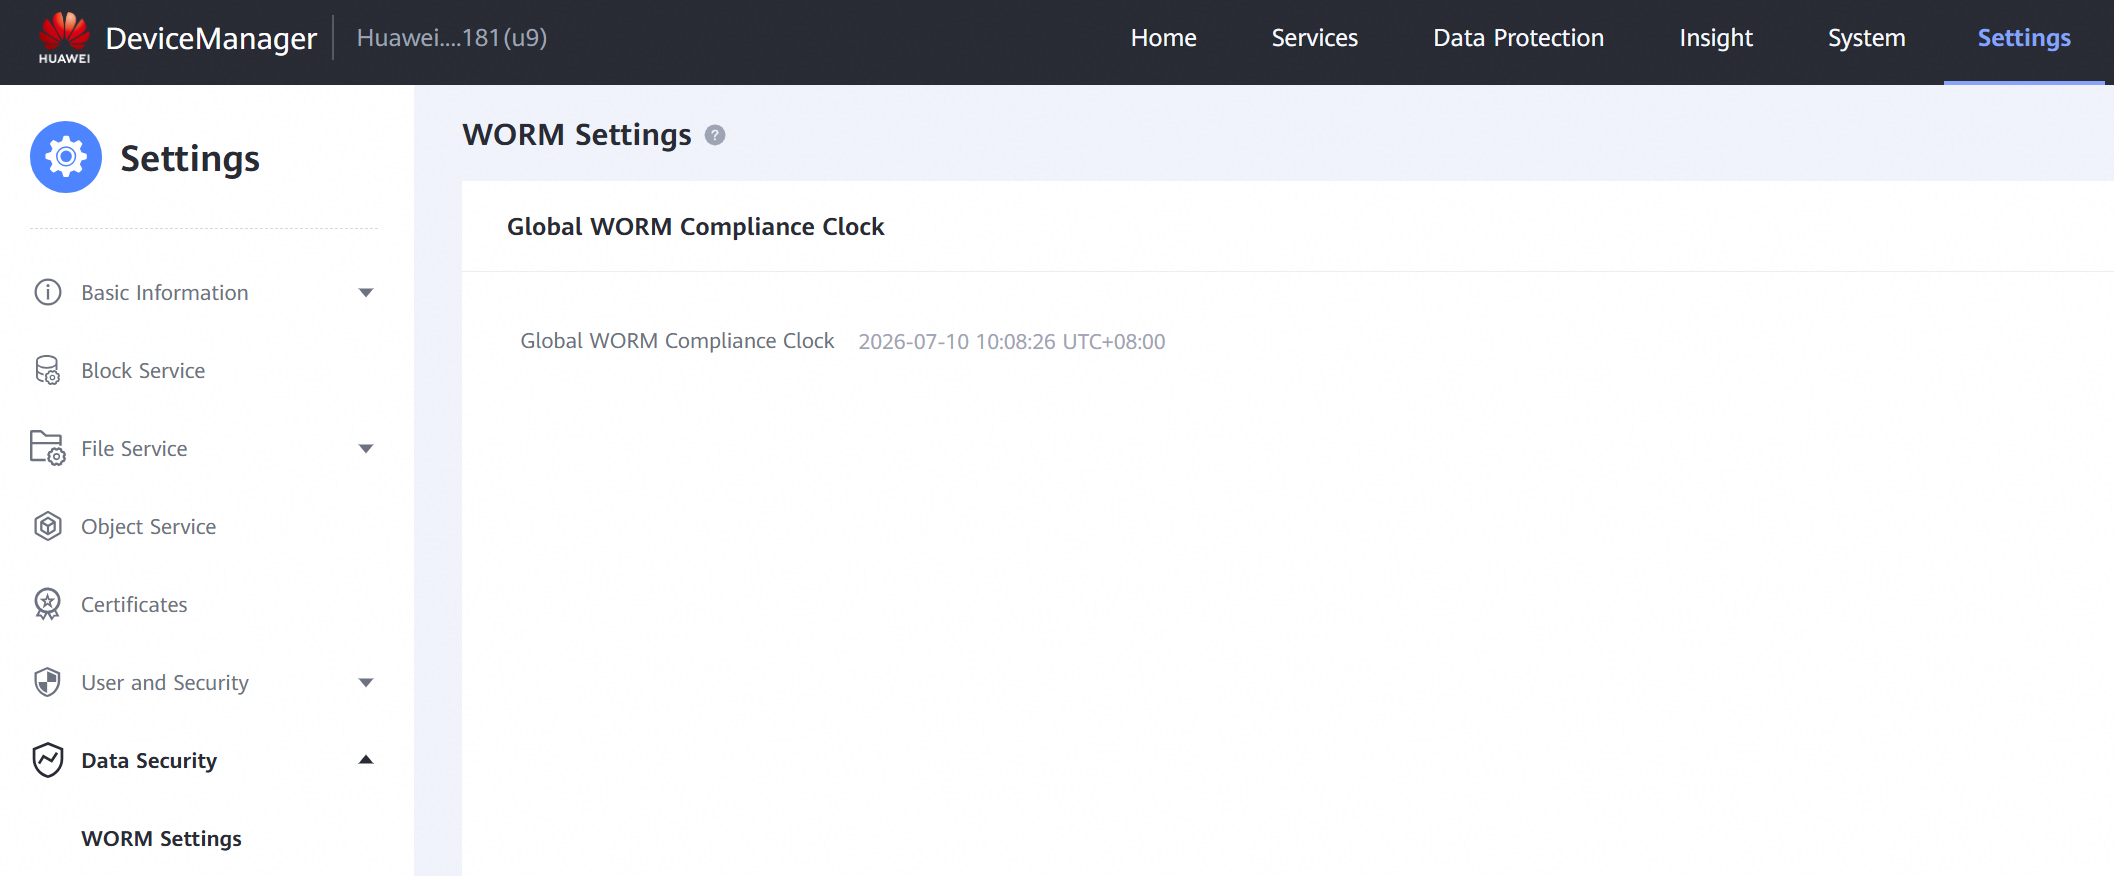The width and height of the screenshot is (2114, 876).
Task: Collapse the Data Security section arrow
Action: click(x=366, y=760)
